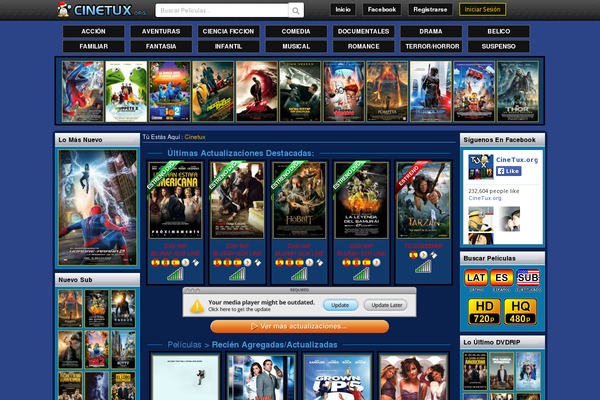Open the Rio 2 poster in carousel
Image resolution: width=600 pixels, height=400 pixels.
(170, 91)
